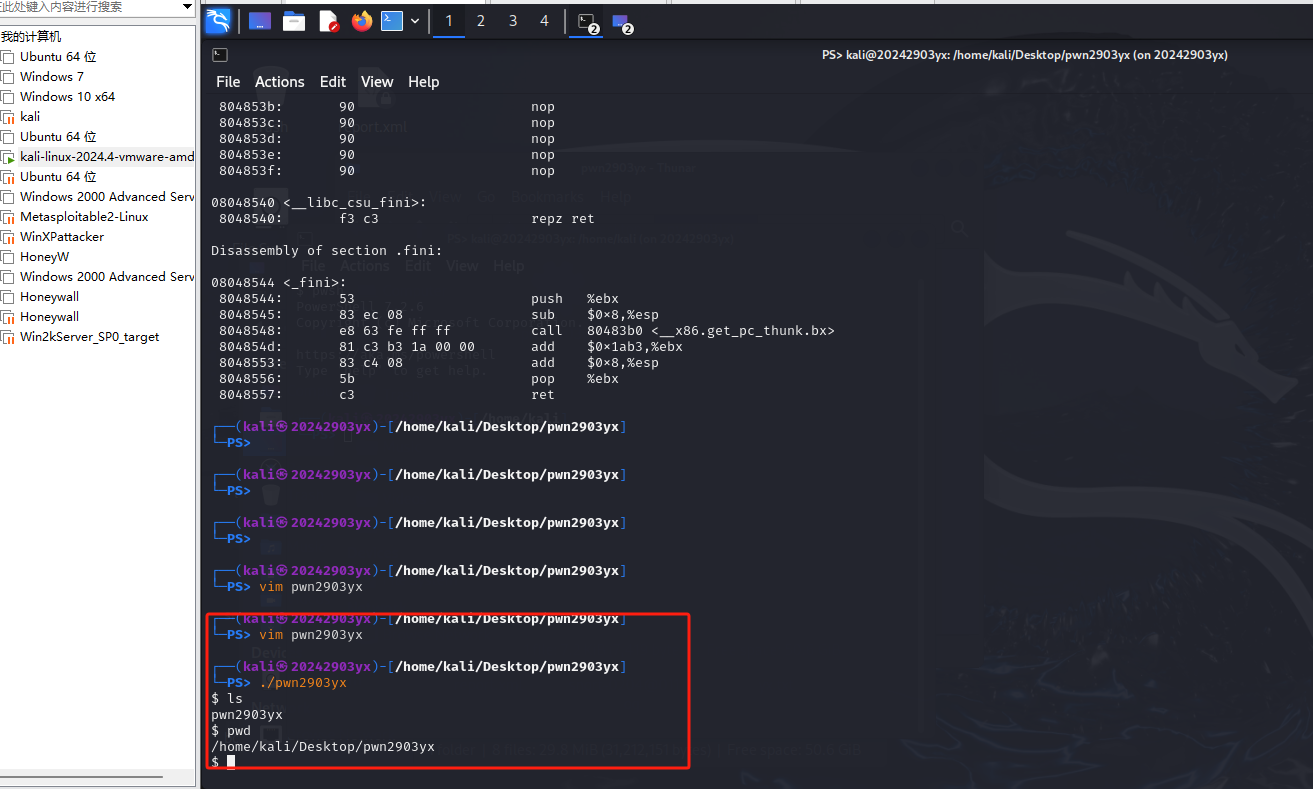The image size is (1313, 789).
Task: Click the library horizontal scrollbar
Action: [x=80, y=776]
